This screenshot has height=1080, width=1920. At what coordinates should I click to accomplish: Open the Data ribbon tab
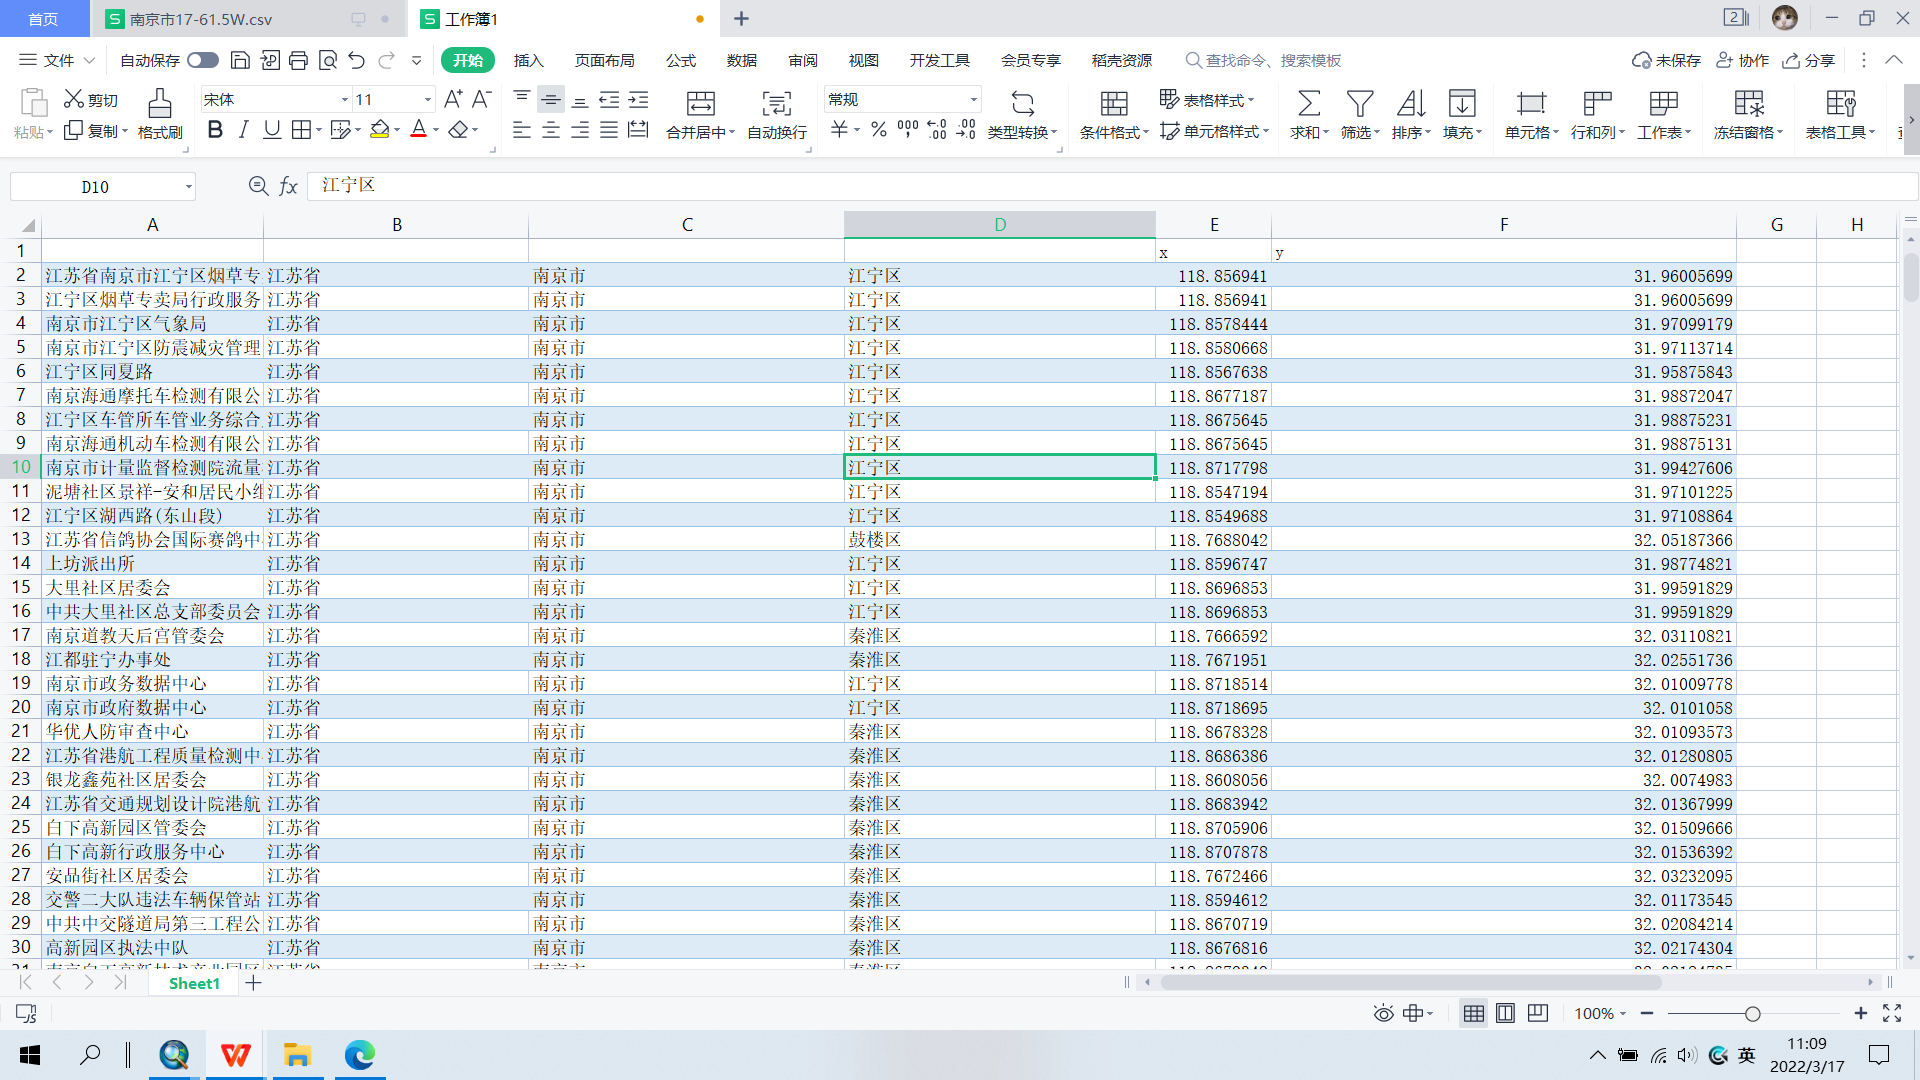pyautogui.click(x=741, y=60)
